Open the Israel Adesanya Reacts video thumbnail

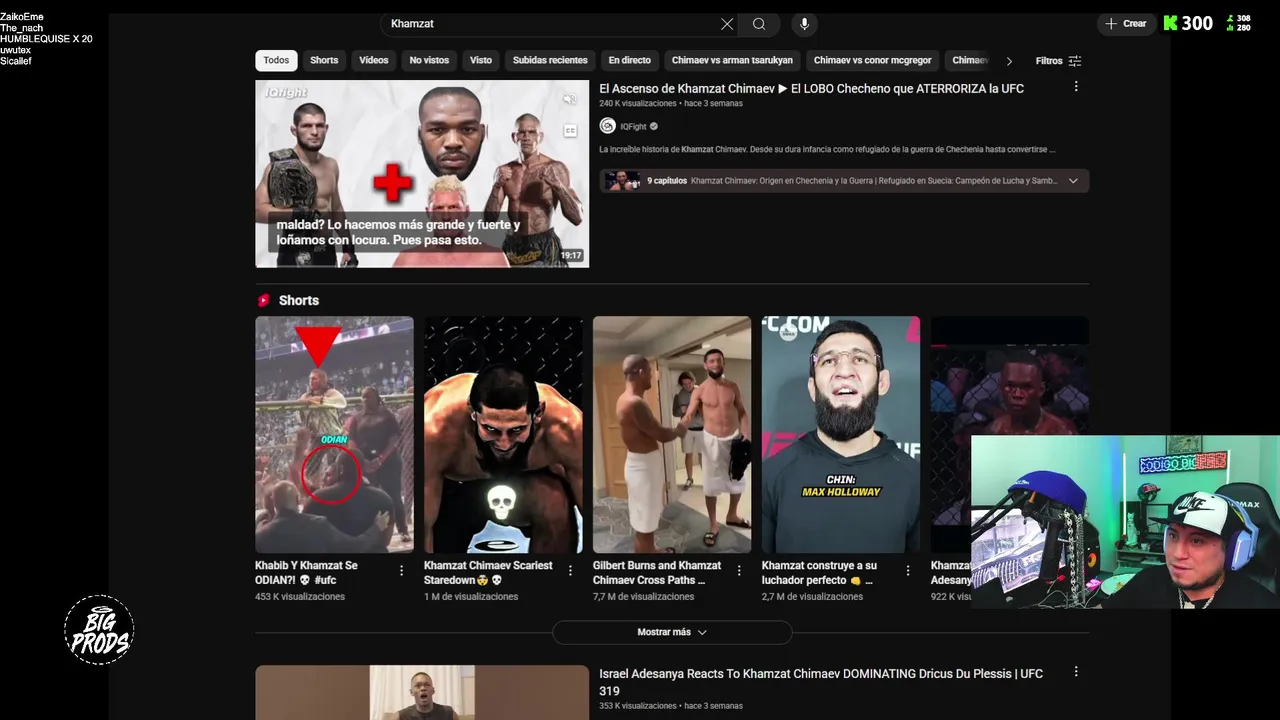coord(422,692)
